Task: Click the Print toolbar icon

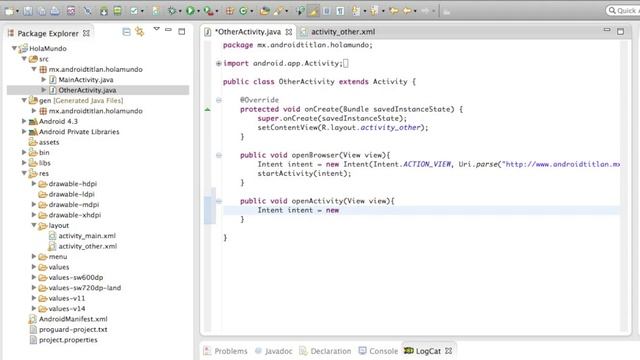Action: point(55,11)
